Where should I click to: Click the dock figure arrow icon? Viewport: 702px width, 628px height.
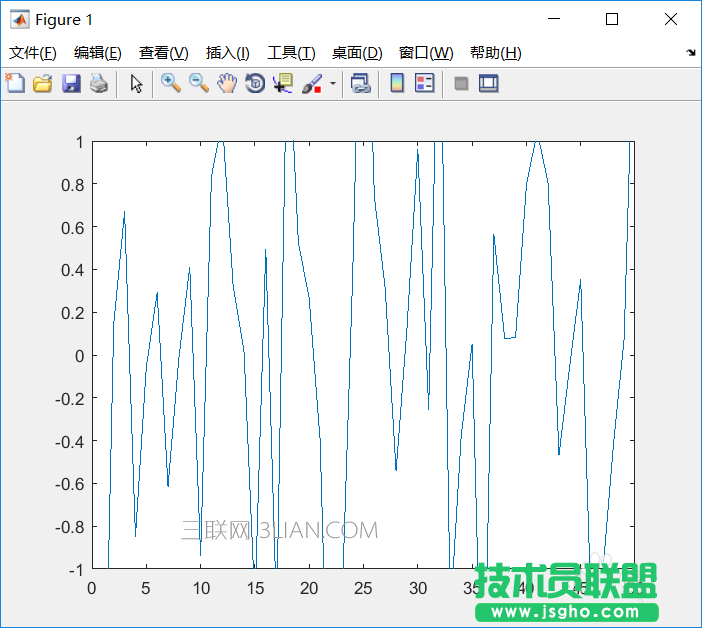click(x=691, y=52)
